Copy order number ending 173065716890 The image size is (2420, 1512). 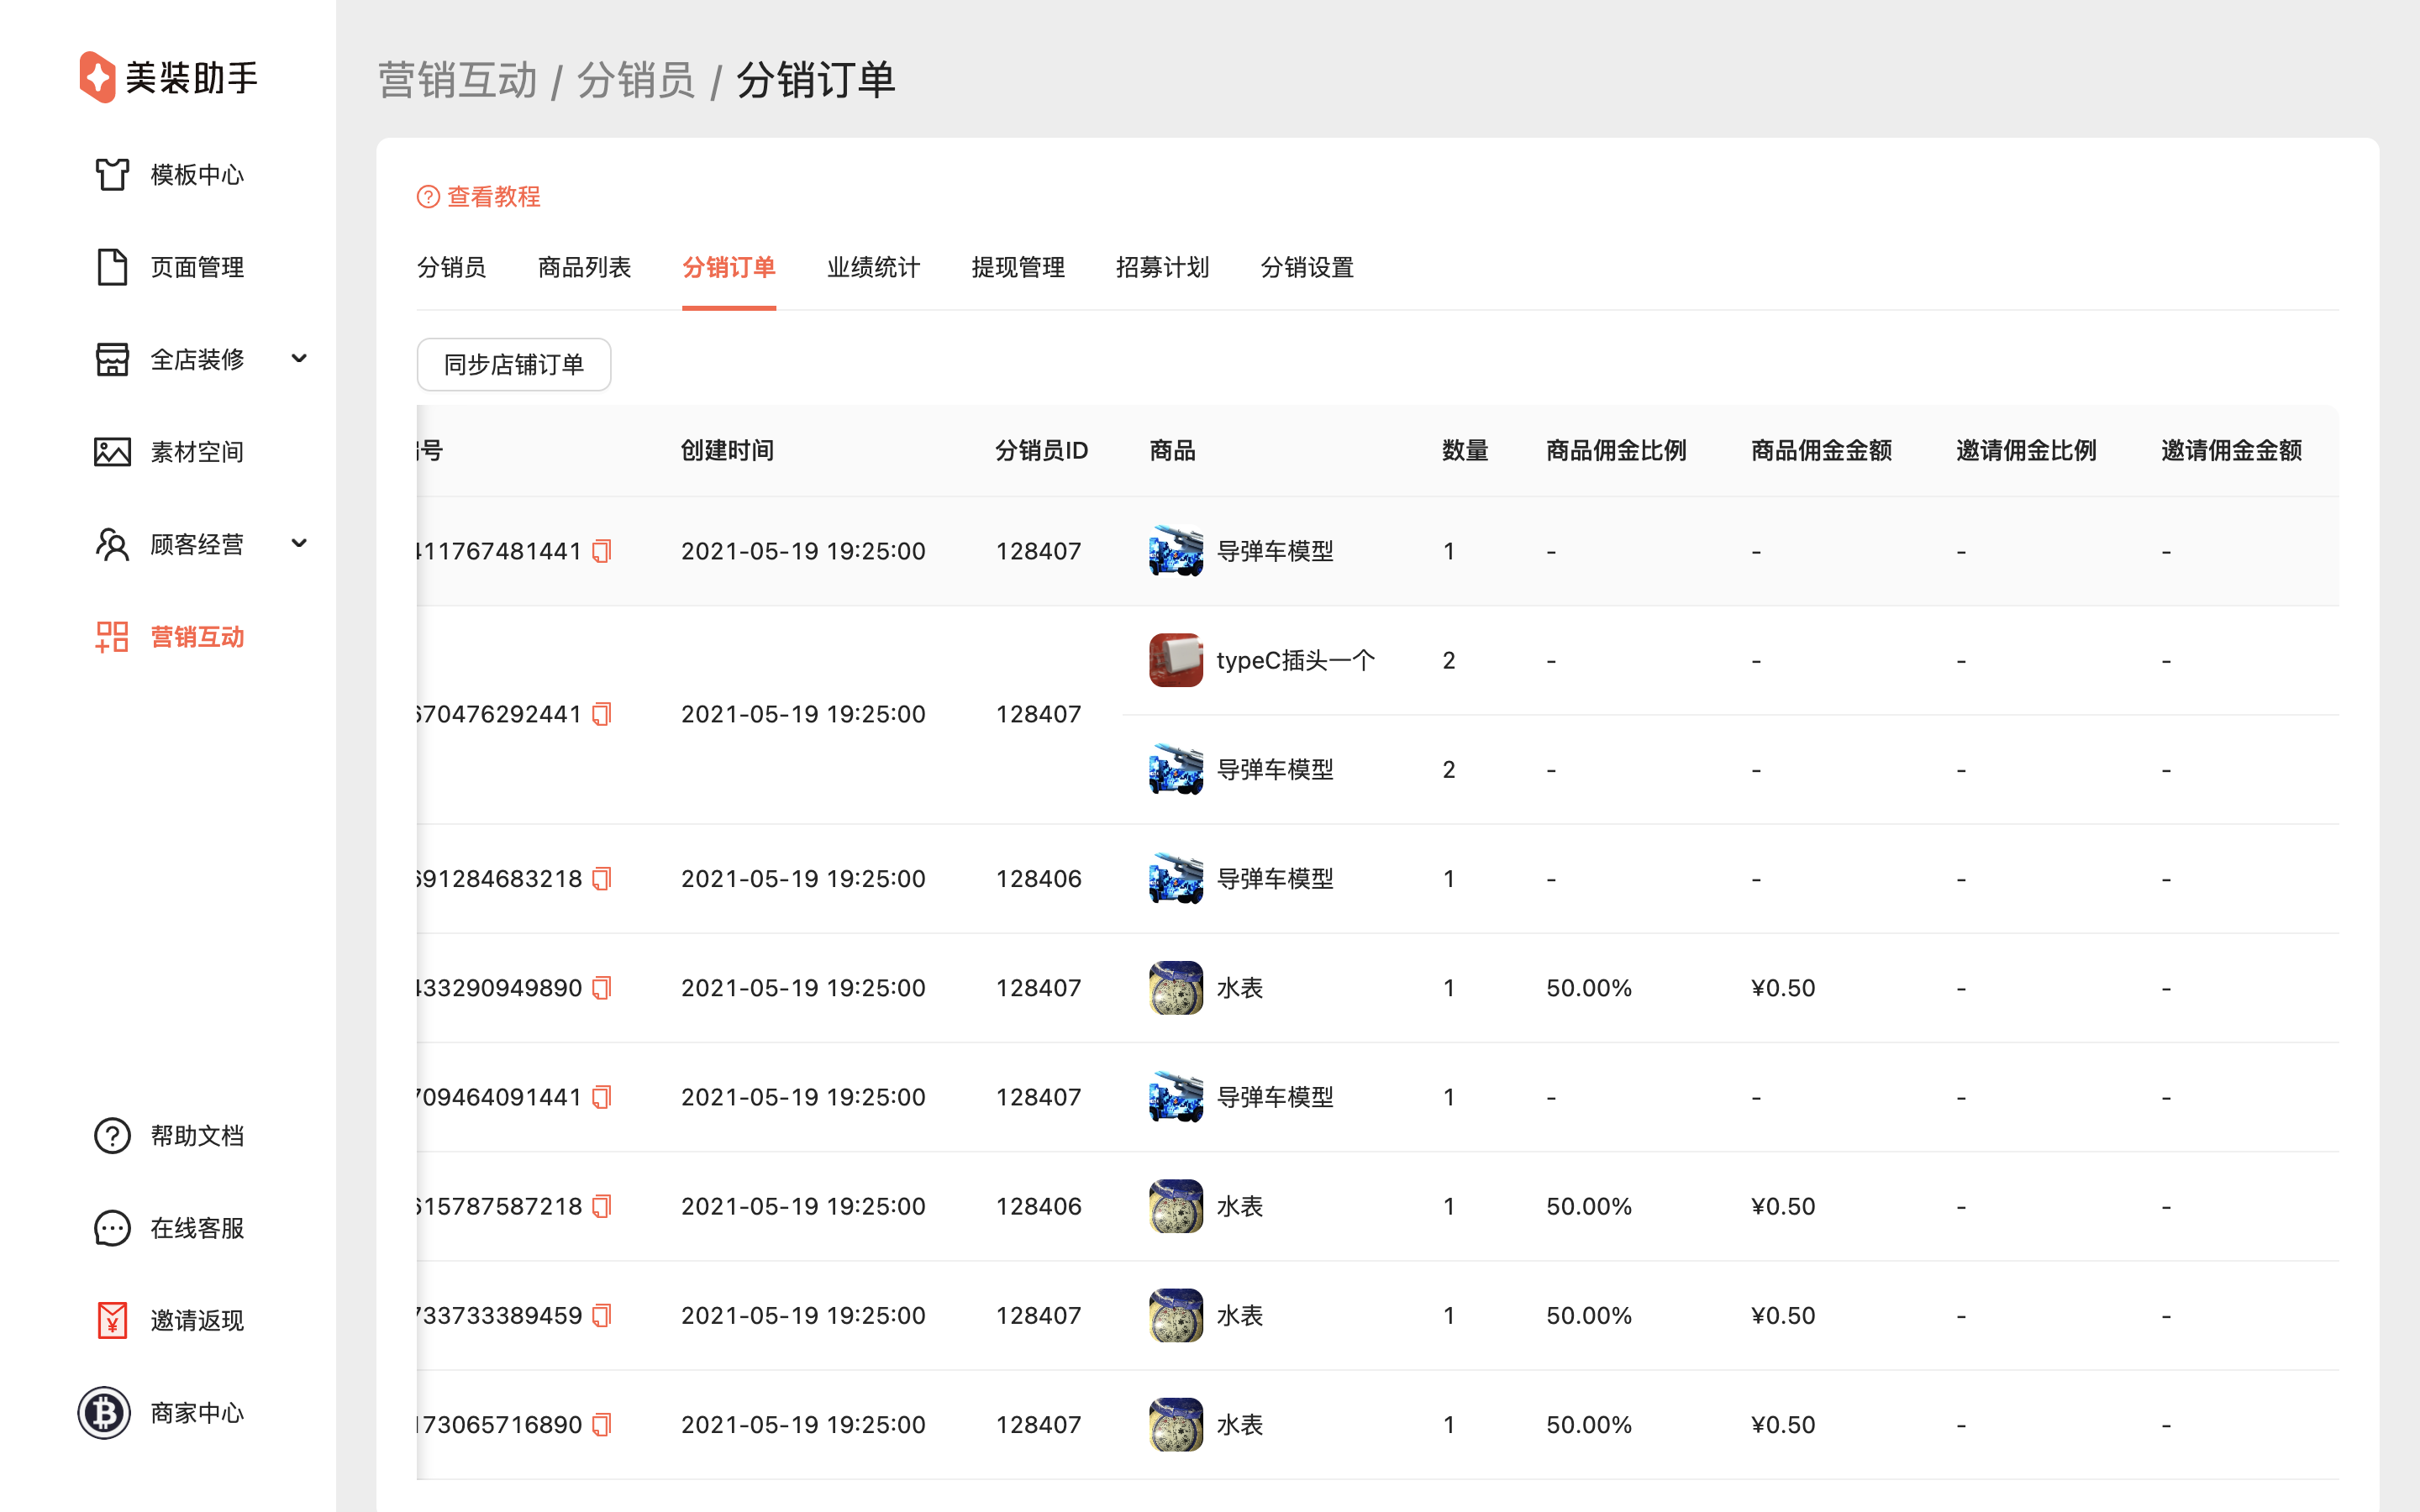pos(601,1425)
